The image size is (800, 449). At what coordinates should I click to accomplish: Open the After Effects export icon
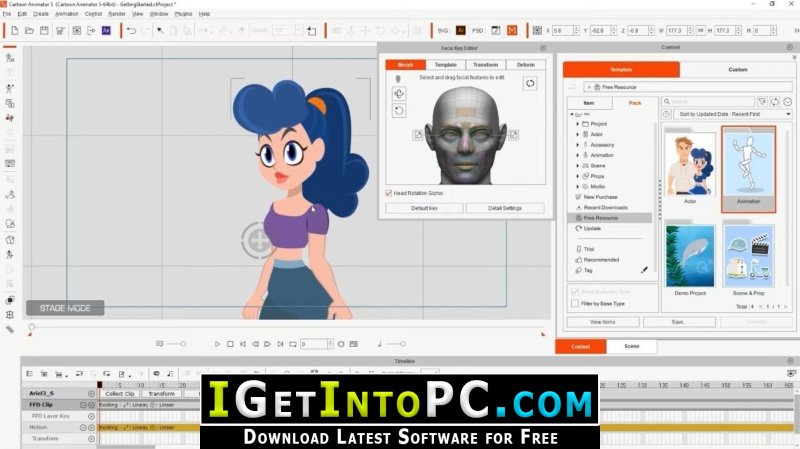106,31
